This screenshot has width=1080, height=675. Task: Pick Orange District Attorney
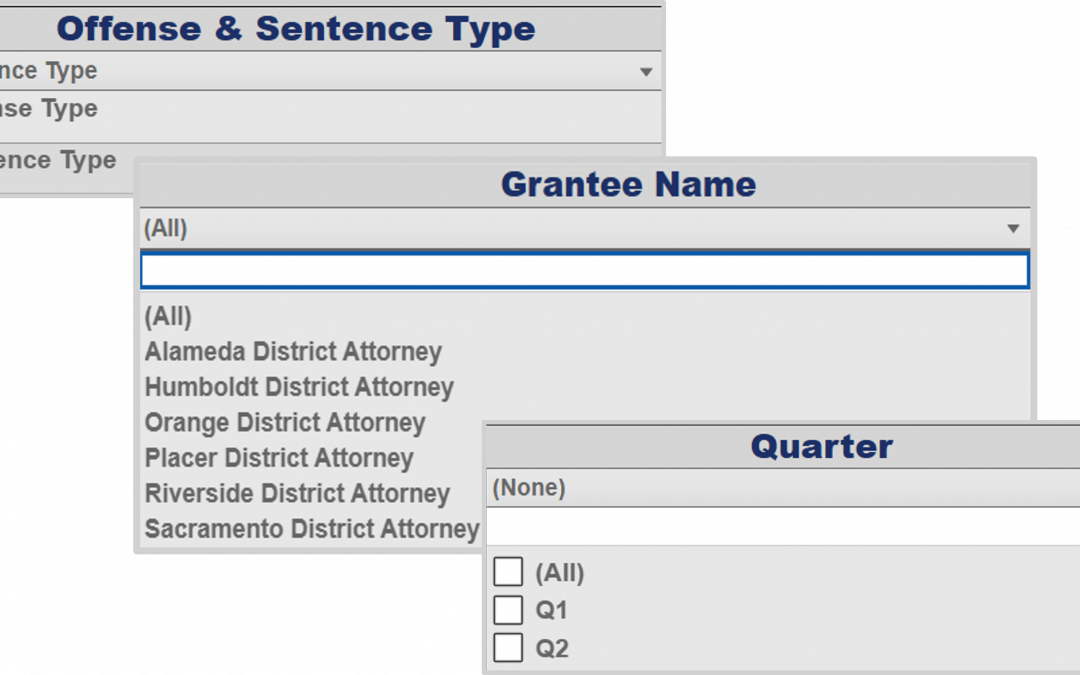coord(285,423)
